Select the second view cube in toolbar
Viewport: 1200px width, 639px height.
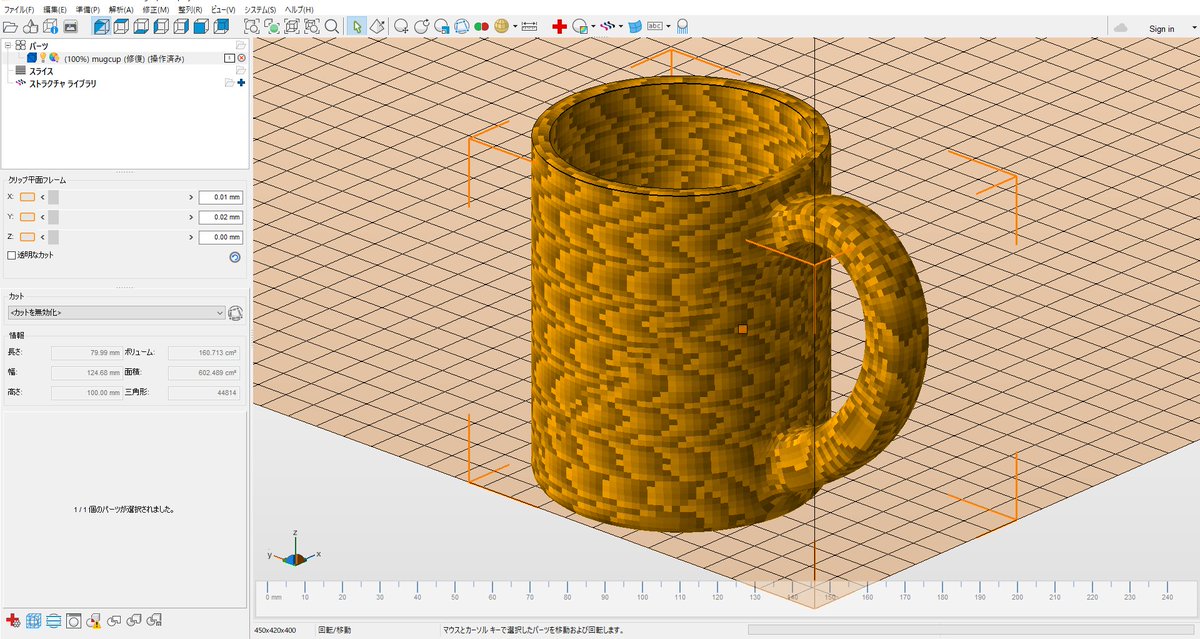coord(122,27)
